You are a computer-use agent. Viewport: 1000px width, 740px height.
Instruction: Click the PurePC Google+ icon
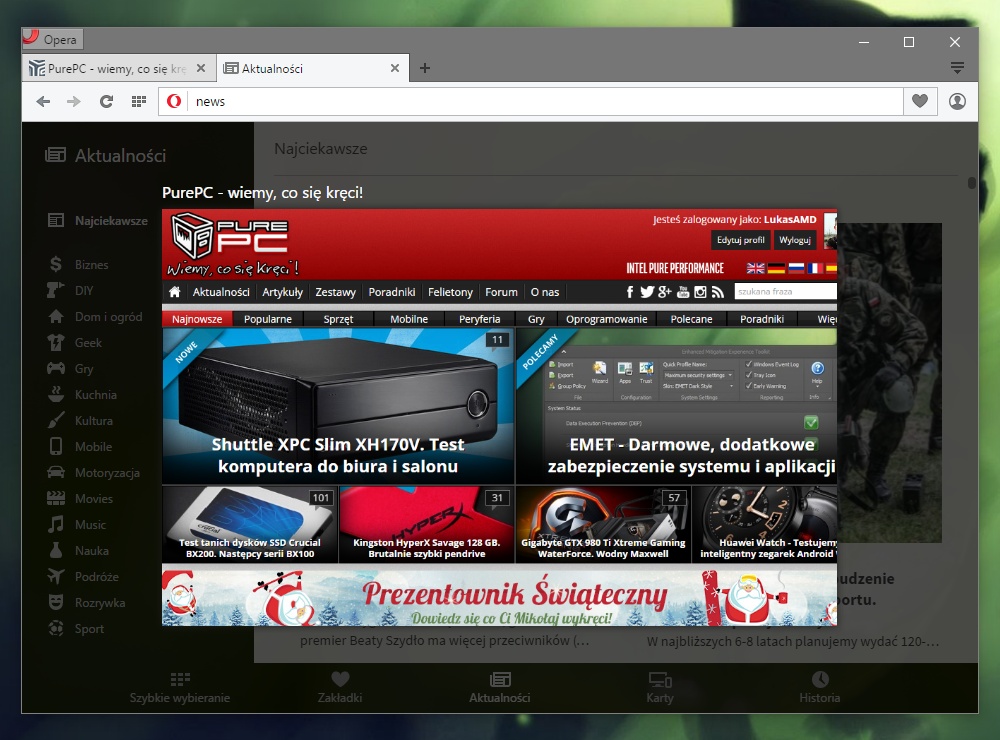point(665,292)
